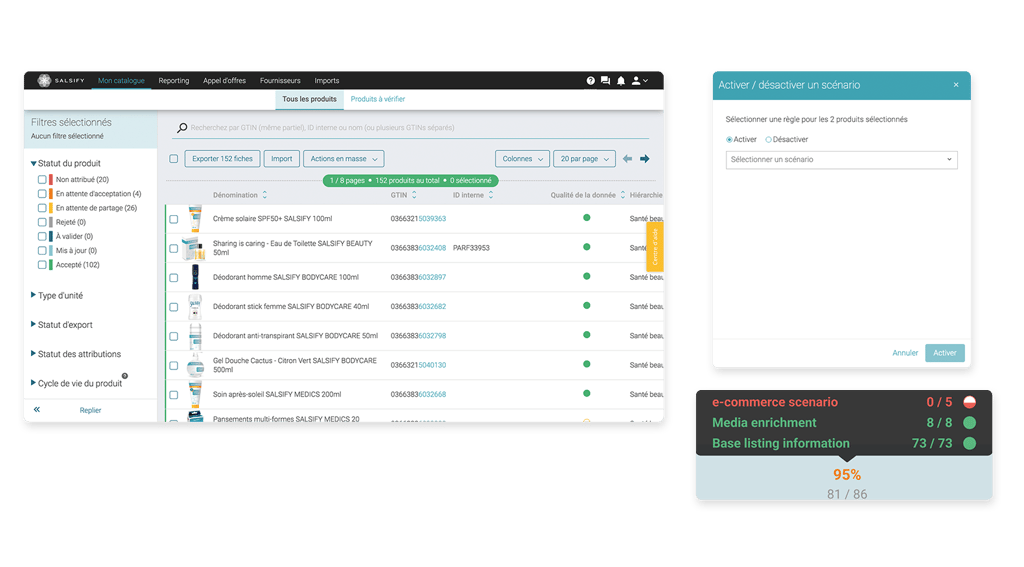1024x567 pixels.
Task: Click the 95% quality score indicator
Action: (x=846, y=475)
